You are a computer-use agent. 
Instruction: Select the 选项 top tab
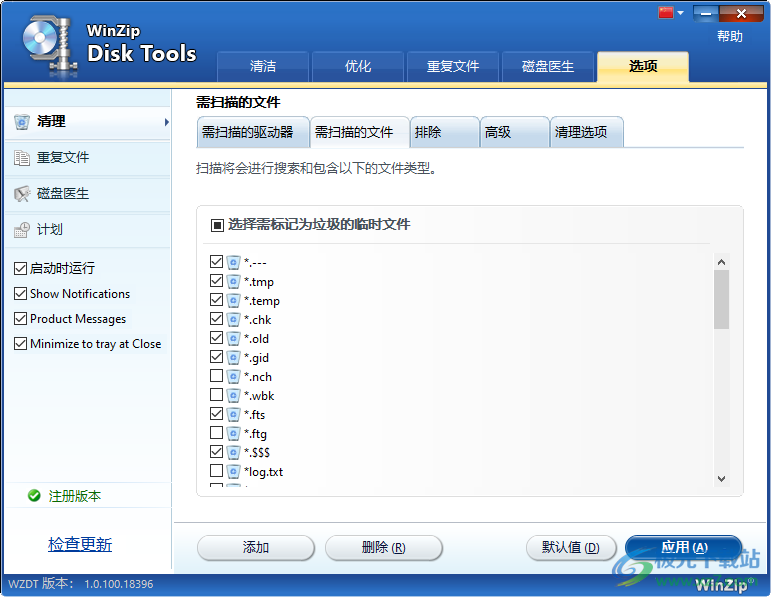click(643, 66)
